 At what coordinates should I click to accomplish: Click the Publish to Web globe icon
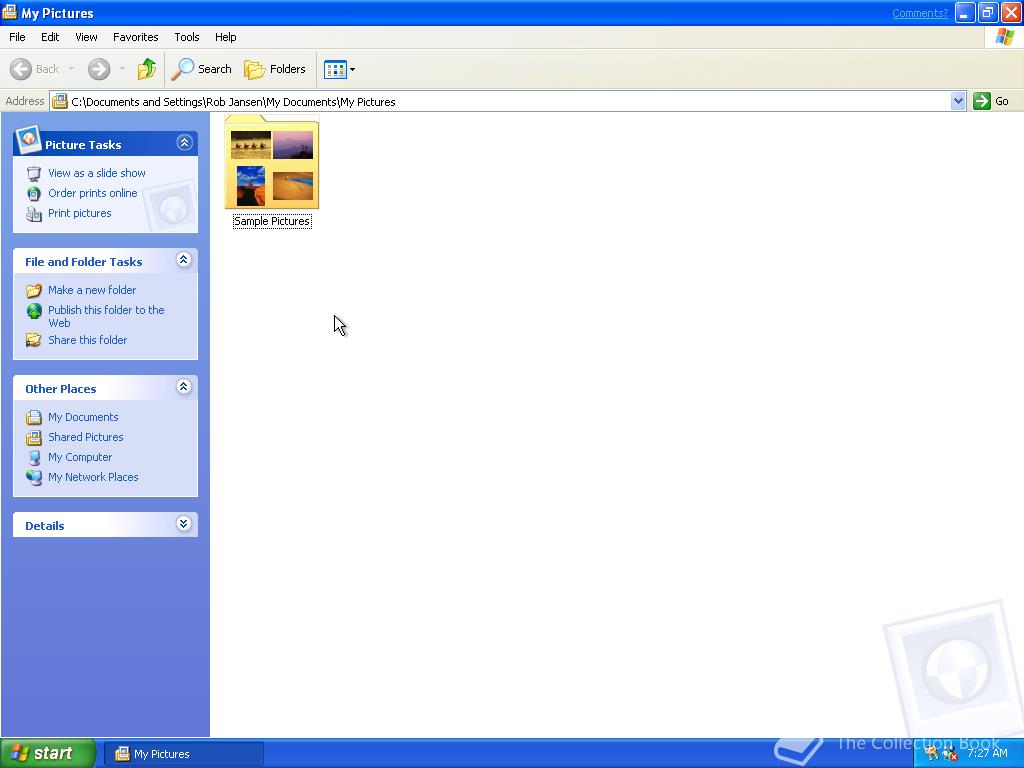[x=34, y=311]
